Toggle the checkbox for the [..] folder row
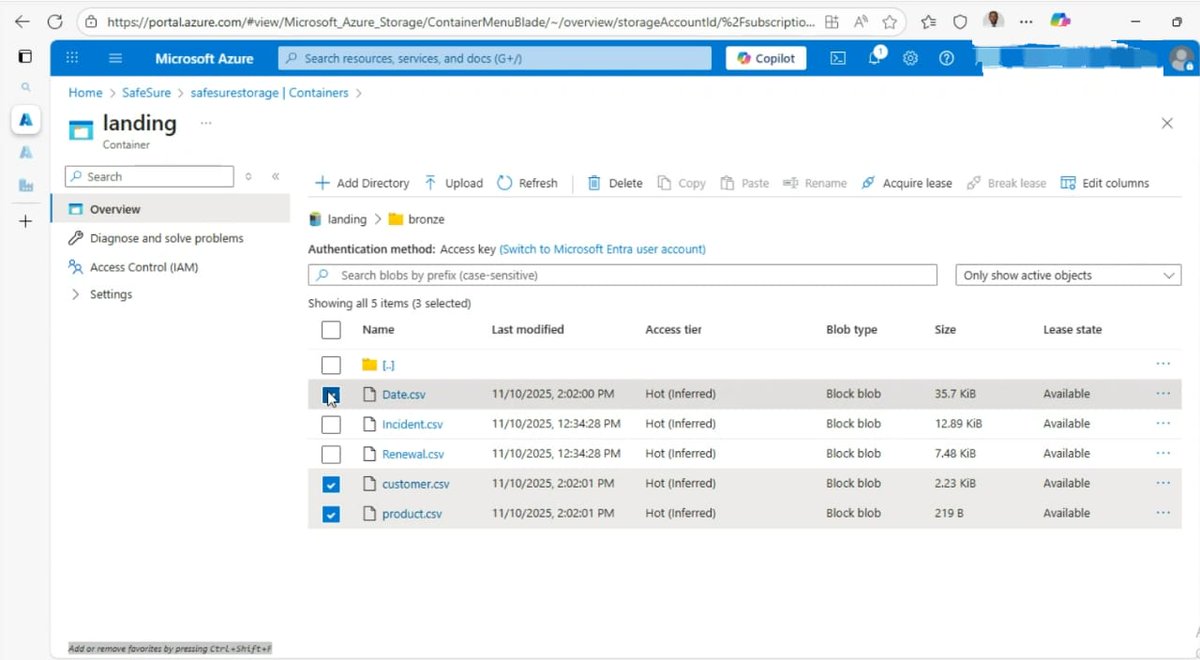The image size is (1200, 660). click(331, 365)
